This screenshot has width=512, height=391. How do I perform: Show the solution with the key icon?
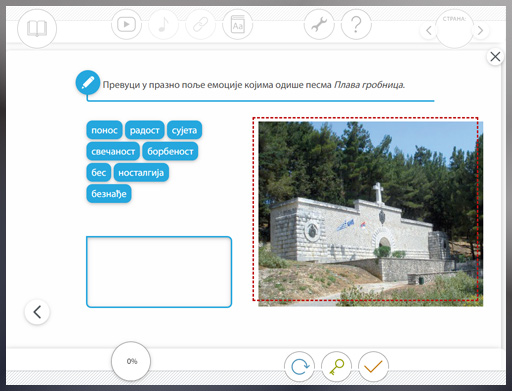[336, 367]
